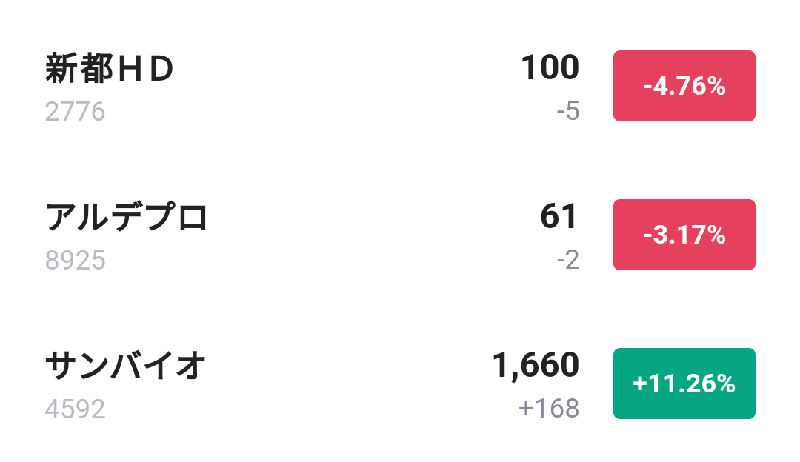This screenshot has width=800, height=462.
Task: Click the red -4.76% change badge
Action: point(684,86)
